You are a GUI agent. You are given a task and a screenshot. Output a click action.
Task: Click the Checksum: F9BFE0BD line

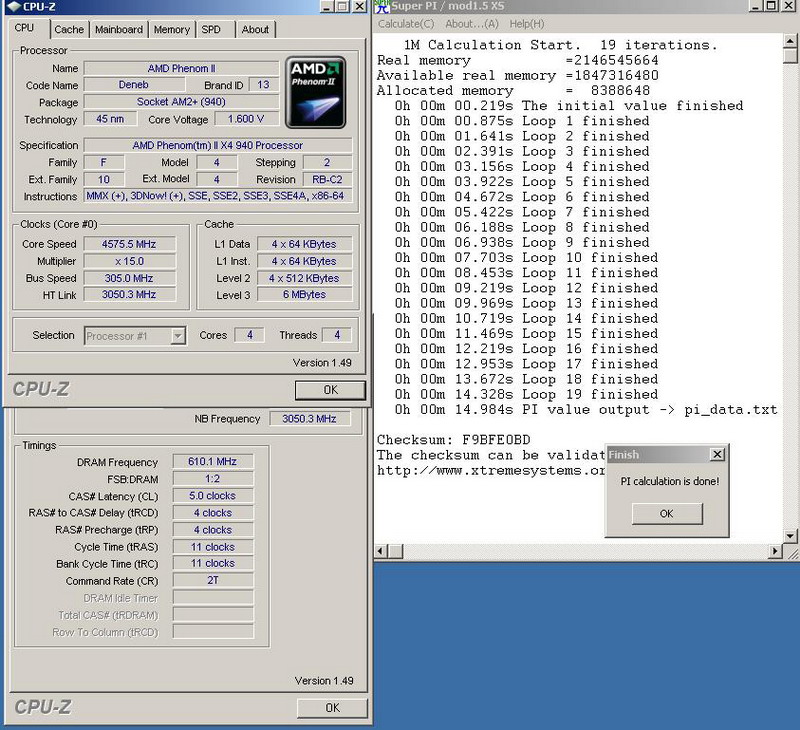454,440
